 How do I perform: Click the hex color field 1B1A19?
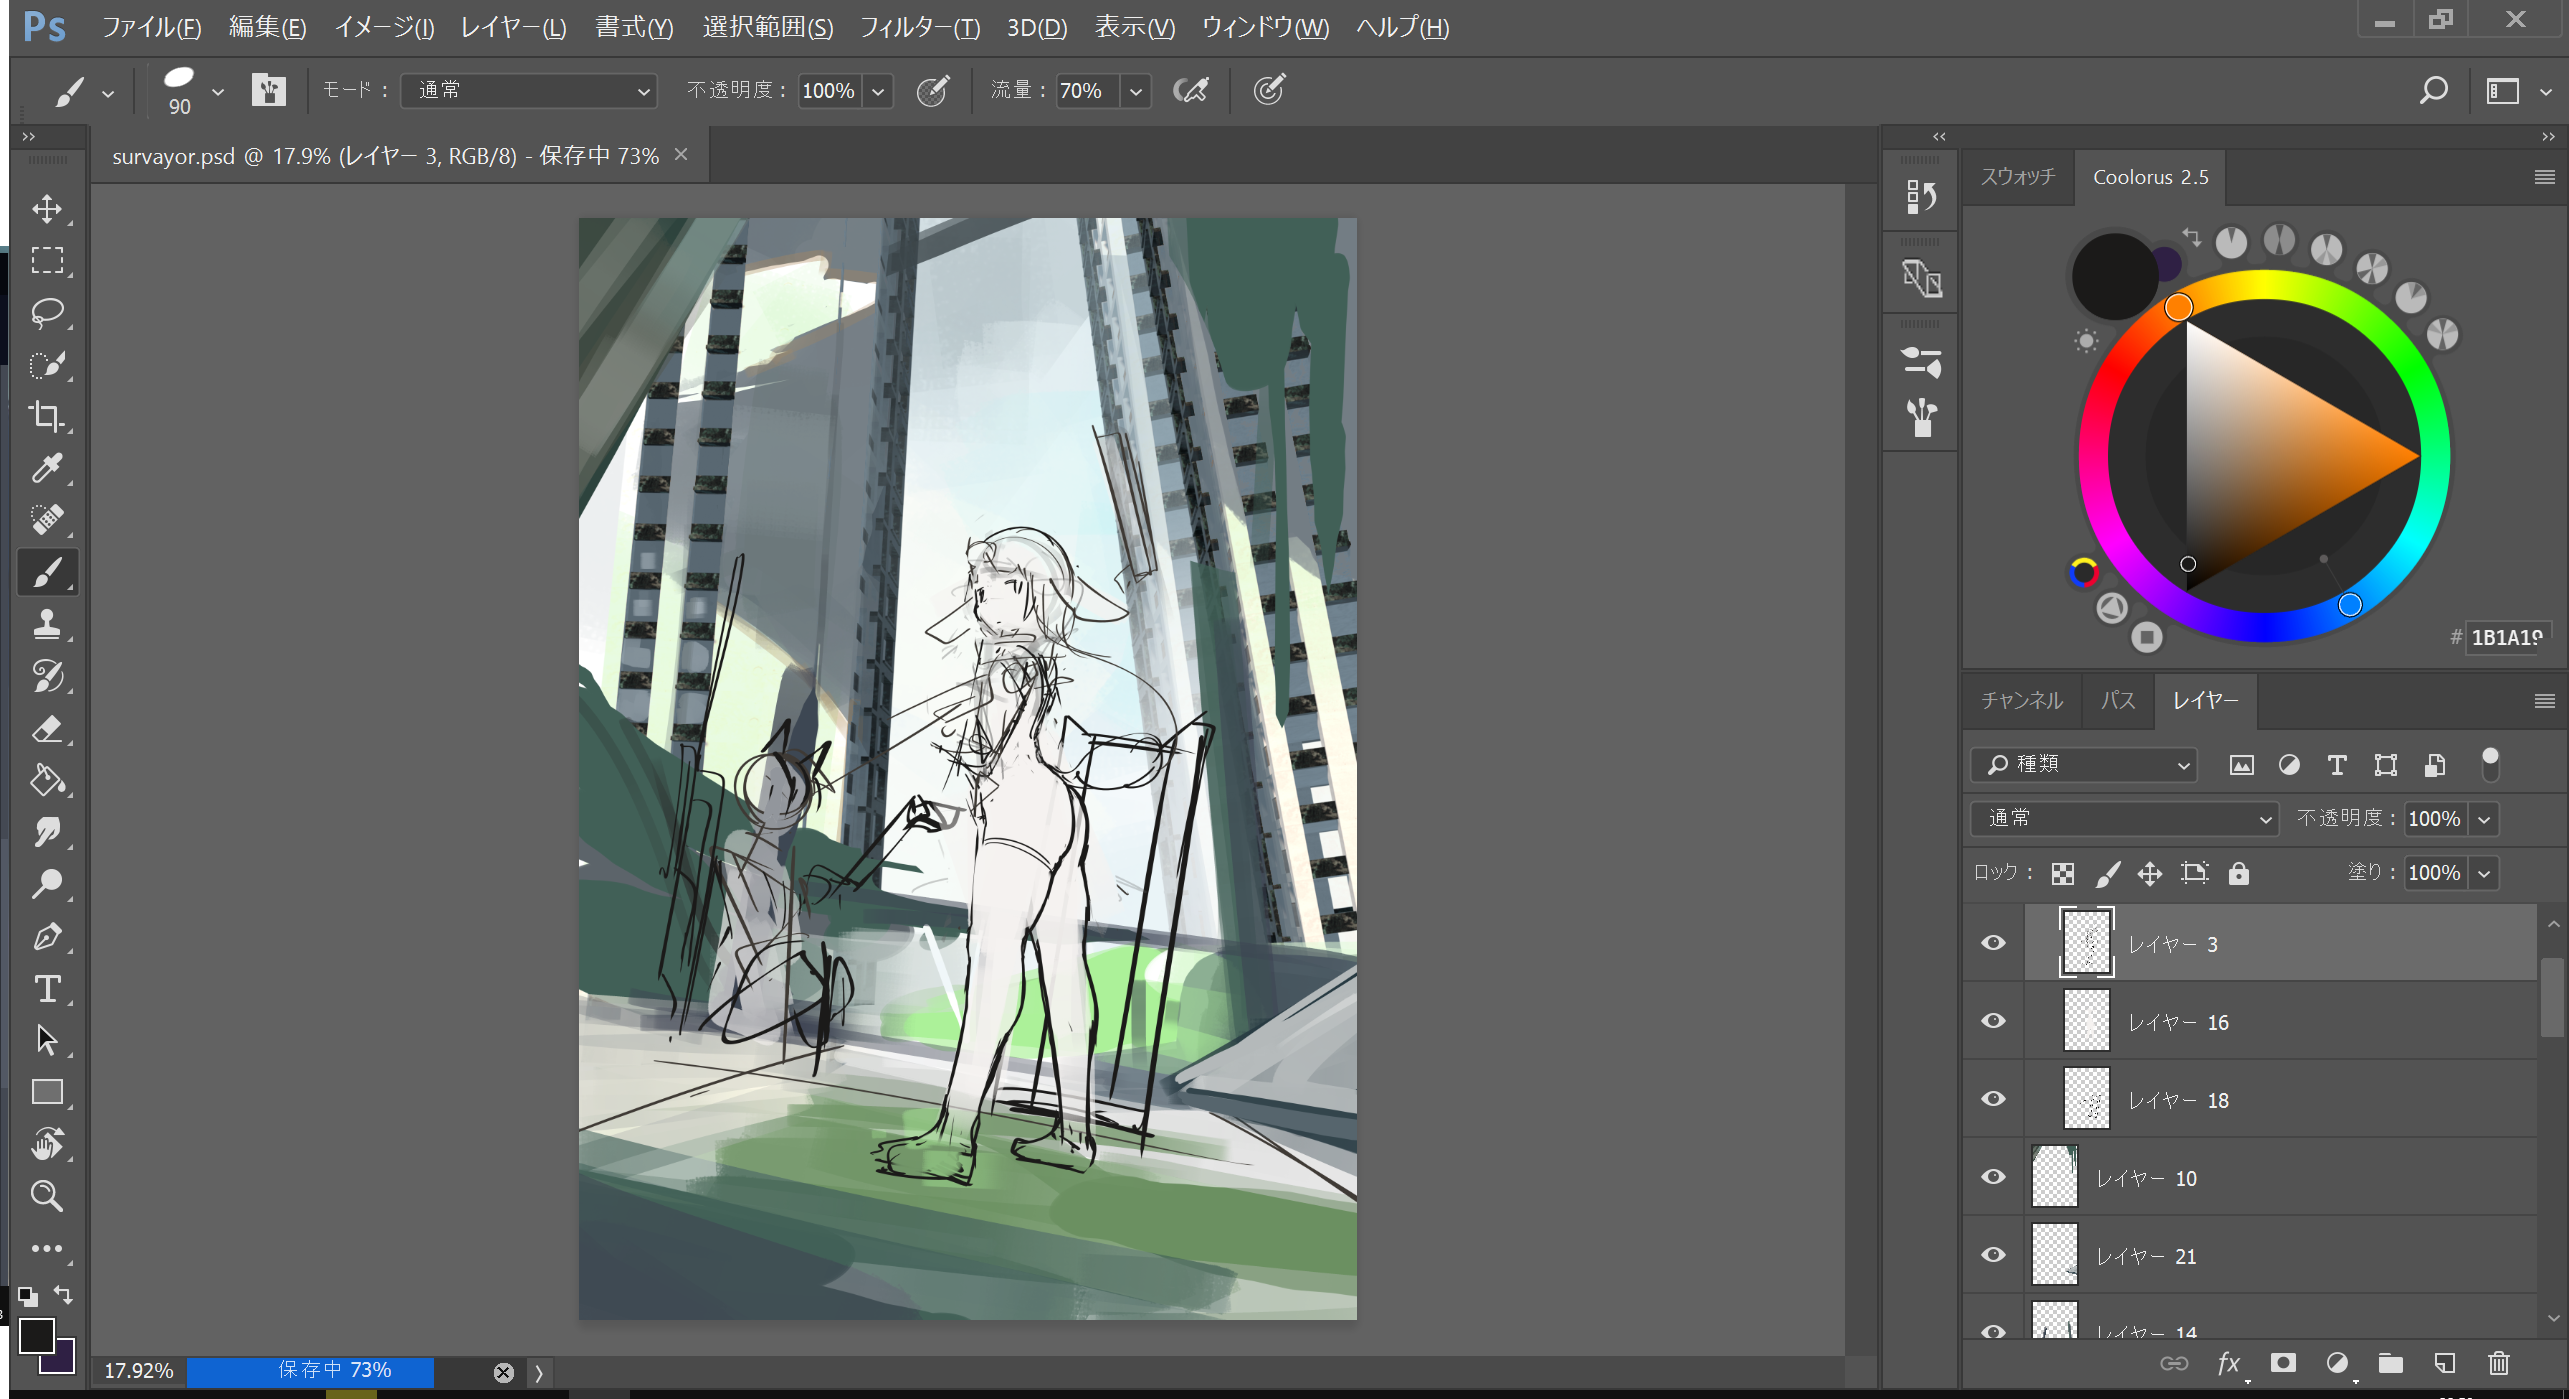click(2507, 637)
